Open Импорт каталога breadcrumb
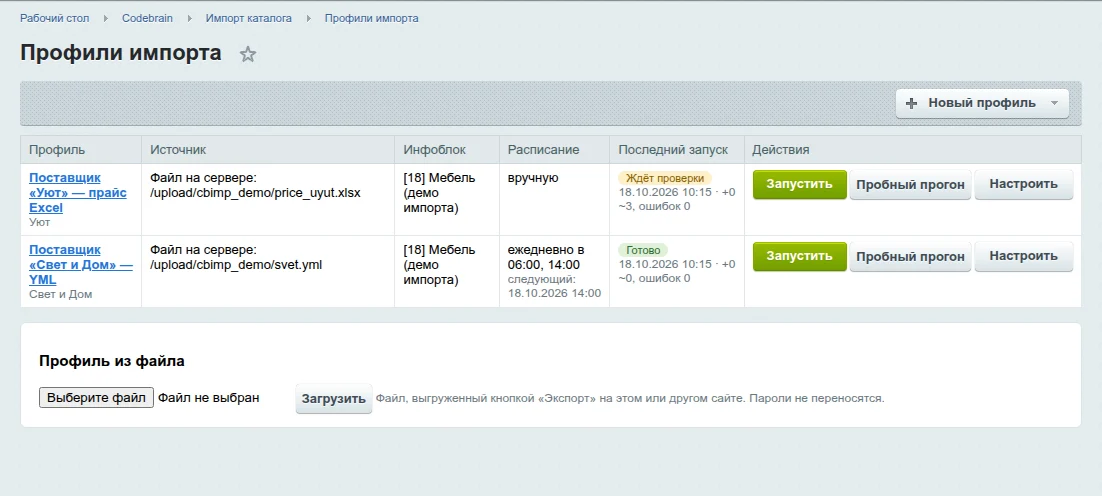Viewport: 1102px width, 496px height. coord(248,18)
